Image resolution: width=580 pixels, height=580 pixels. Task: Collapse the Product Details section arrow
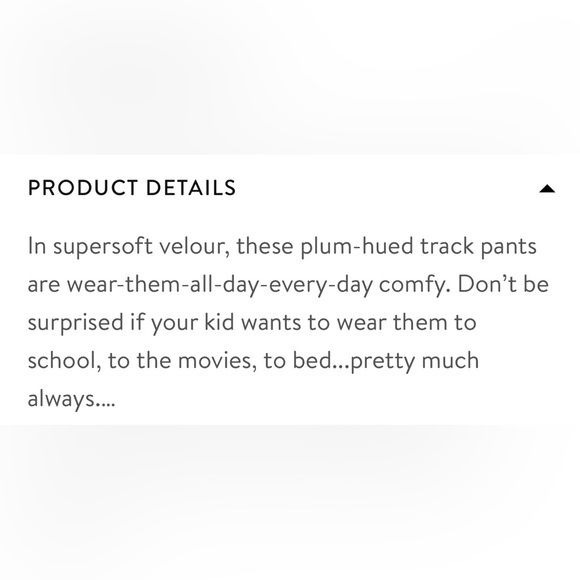coord(547,189)
